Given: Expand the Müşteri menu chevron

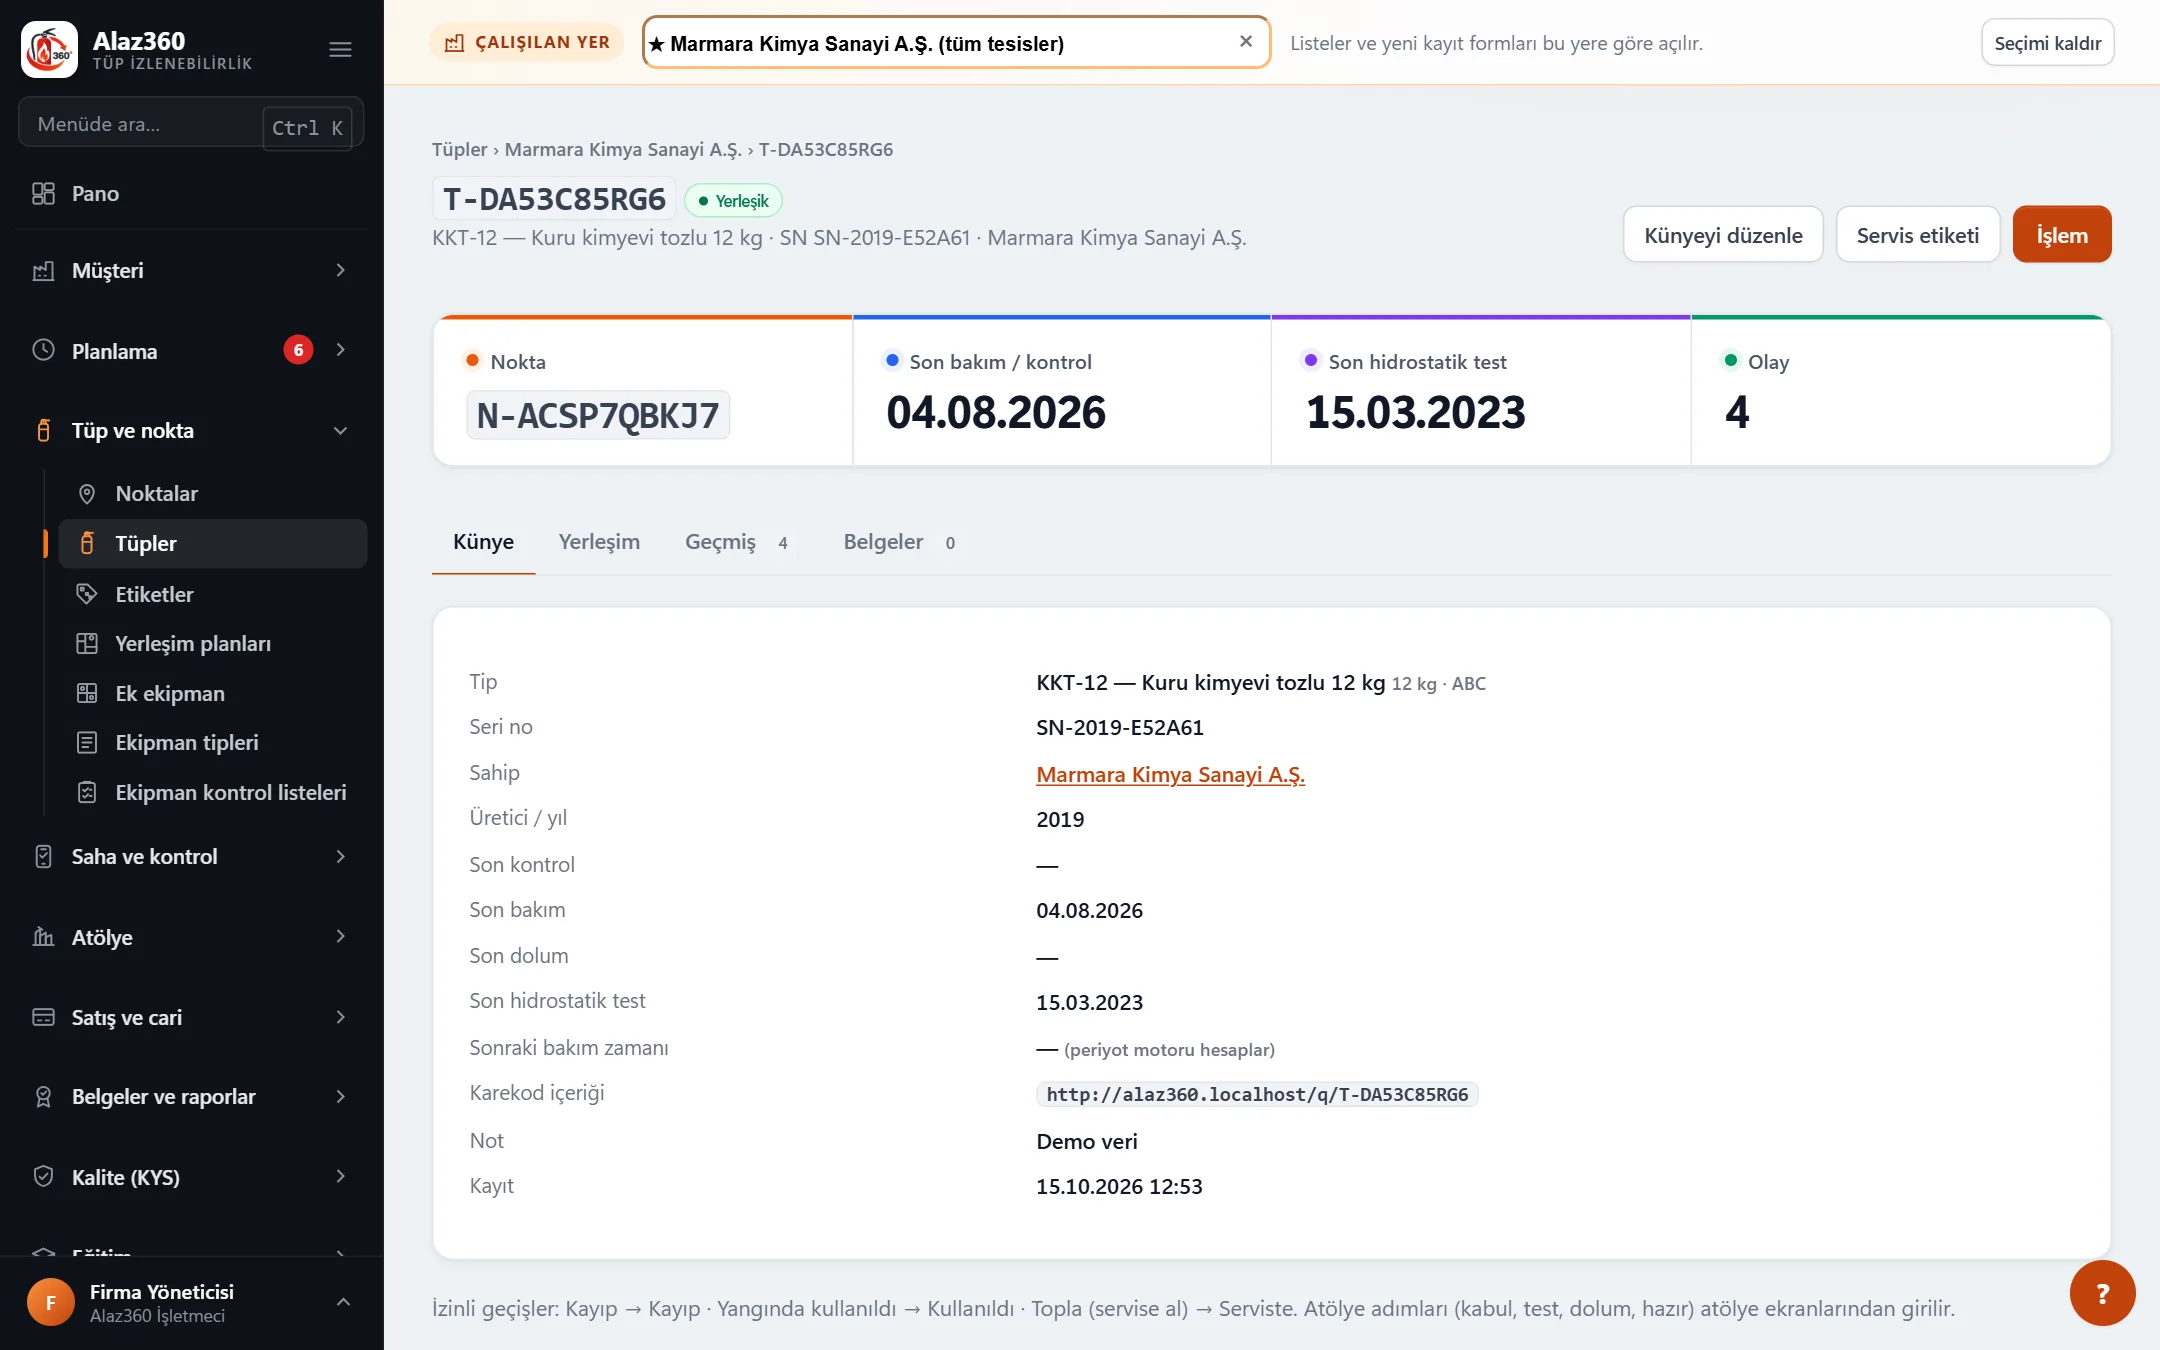Looking at the screenshot, I should pyautogui.click(x=341, y=270).
